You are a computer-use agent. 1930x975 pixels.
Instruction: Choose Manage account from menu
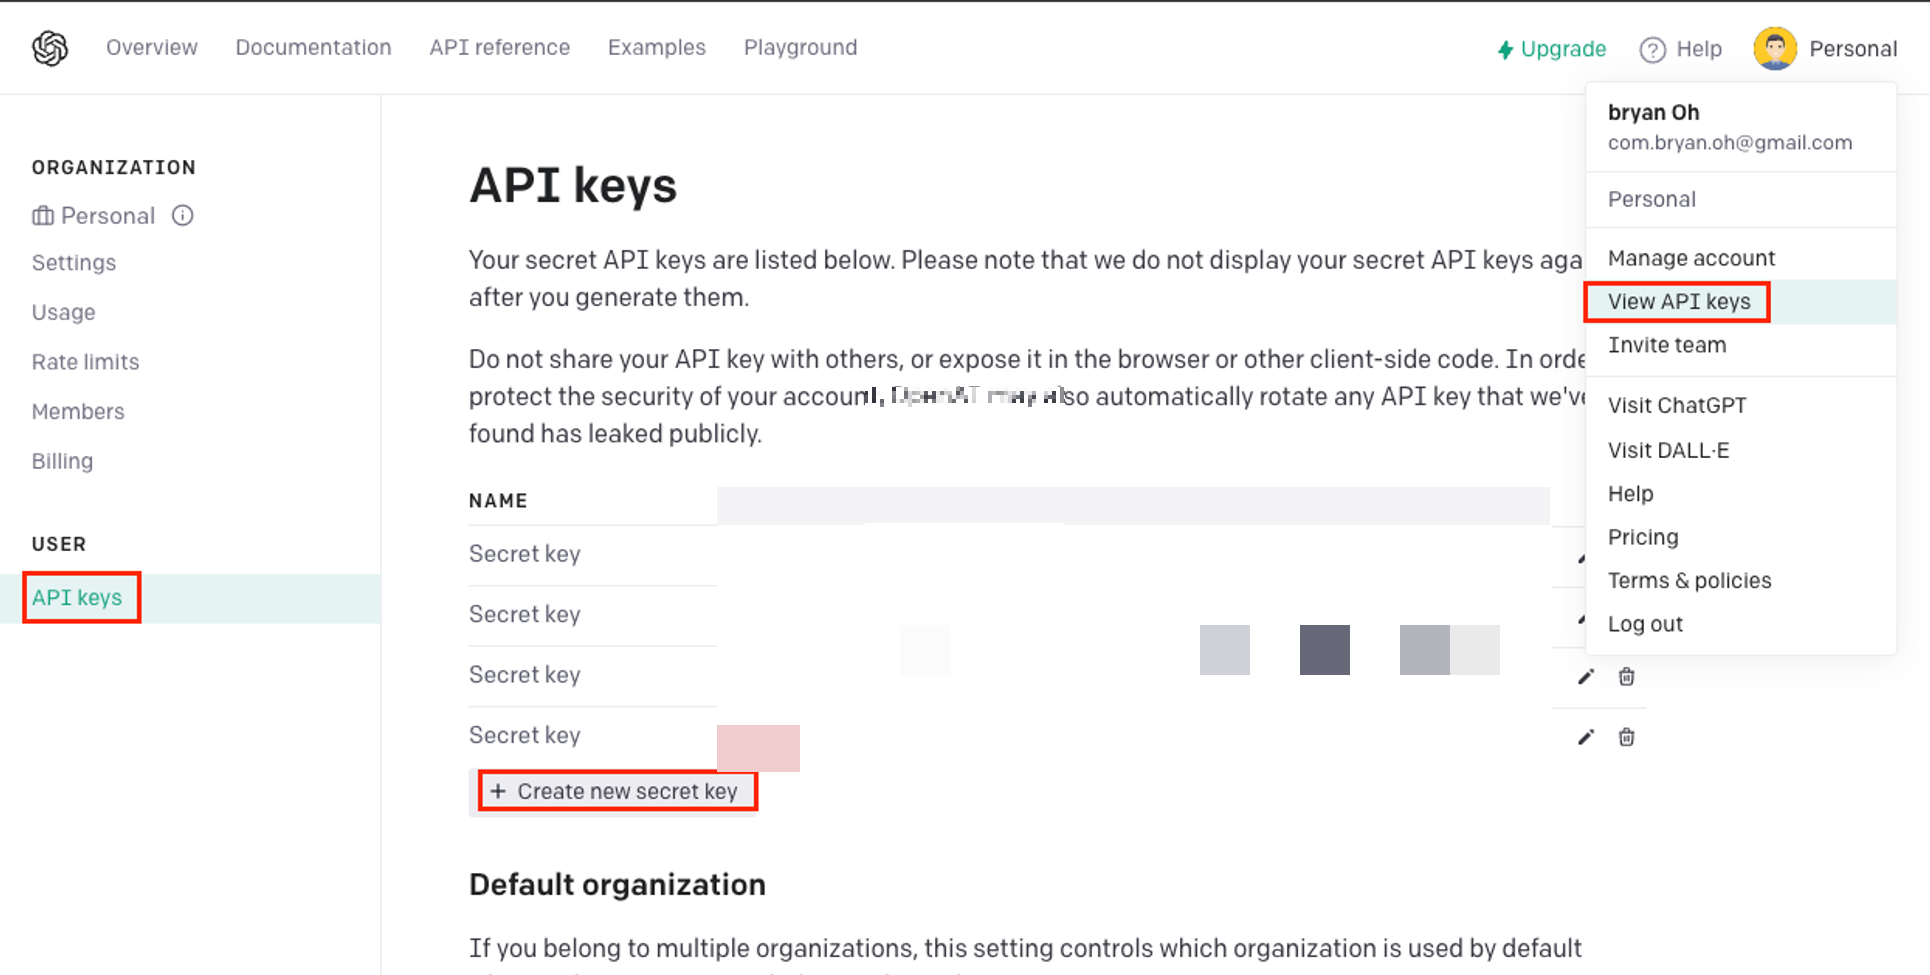(1741, 258)
